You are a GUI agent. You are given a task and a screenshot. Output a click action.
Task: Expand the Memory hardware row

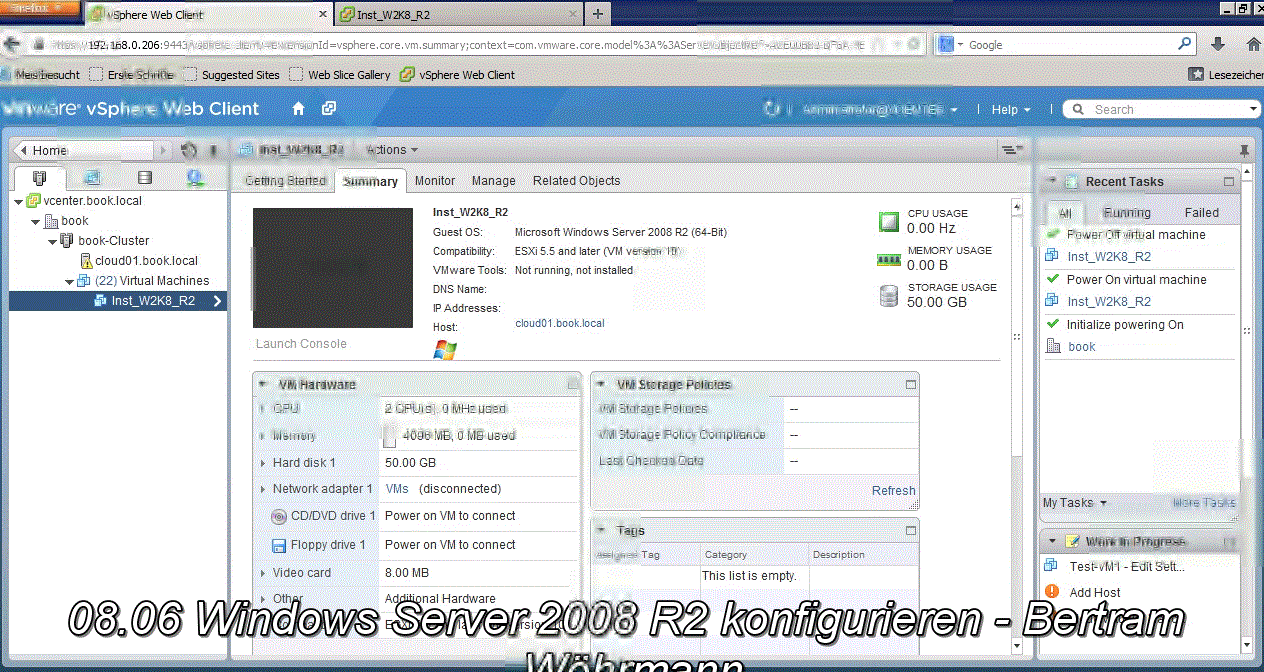263,436
